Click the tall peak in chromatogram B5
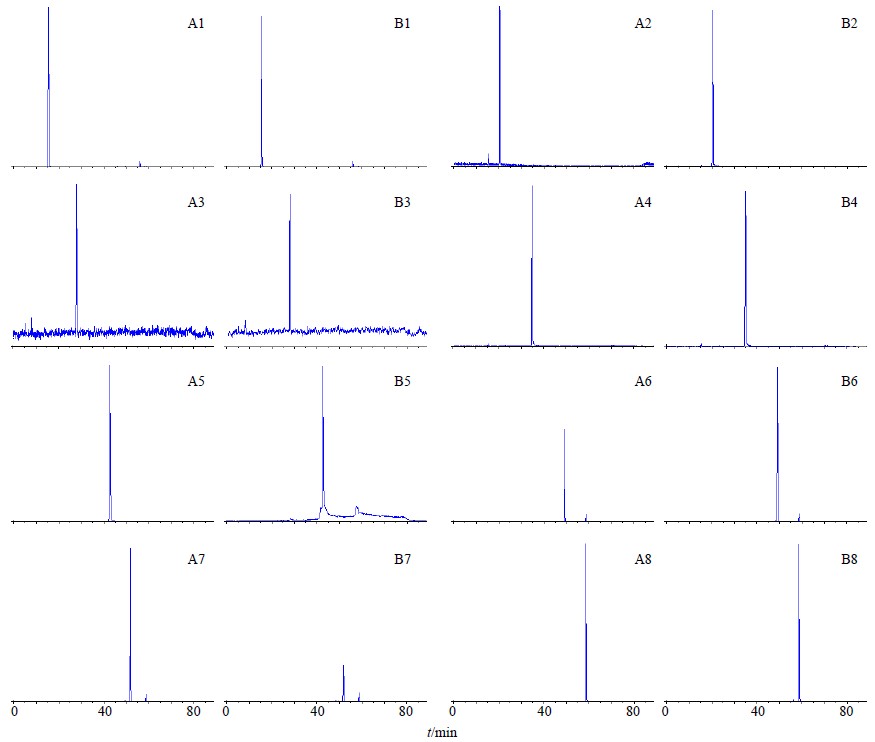The image size is (875, 742). click(323, 438)
